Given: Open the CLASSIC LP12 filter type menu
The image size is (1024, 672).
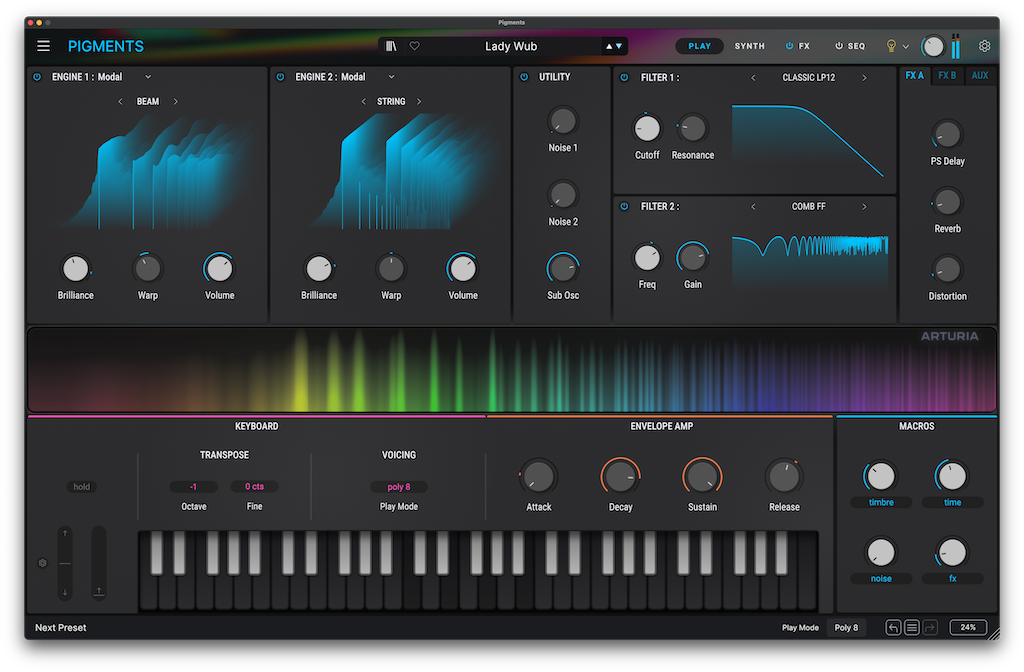Looking at the screenshot, I should tap(808, 78).
